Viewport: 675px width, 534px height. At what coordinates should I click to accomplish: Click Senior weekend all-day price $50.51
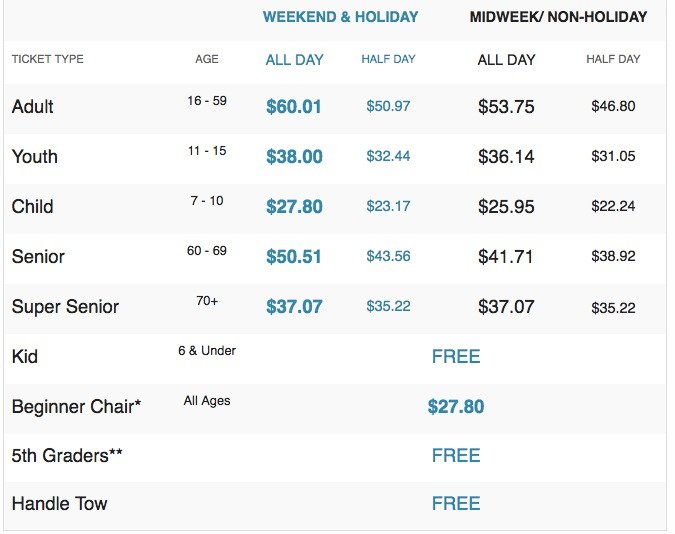pyautogui.click(x=294, y=256)
